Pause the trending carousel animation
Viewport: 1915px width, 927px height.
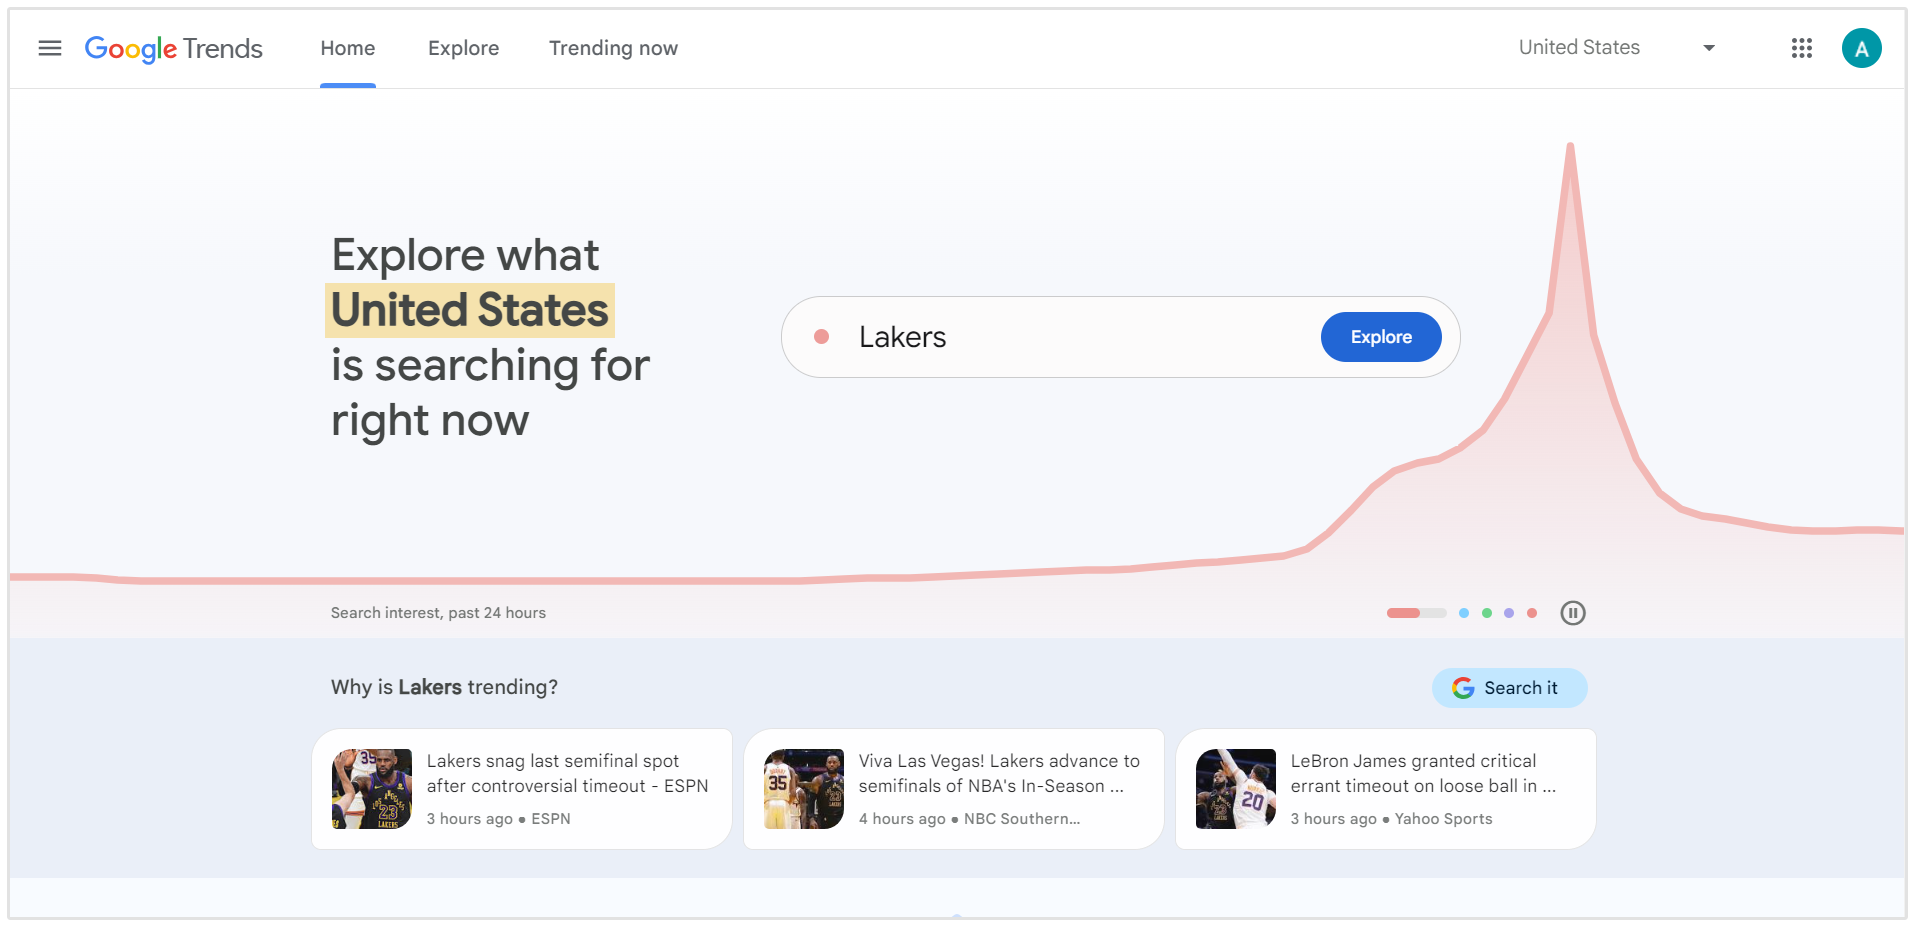tap(1572, 613)
